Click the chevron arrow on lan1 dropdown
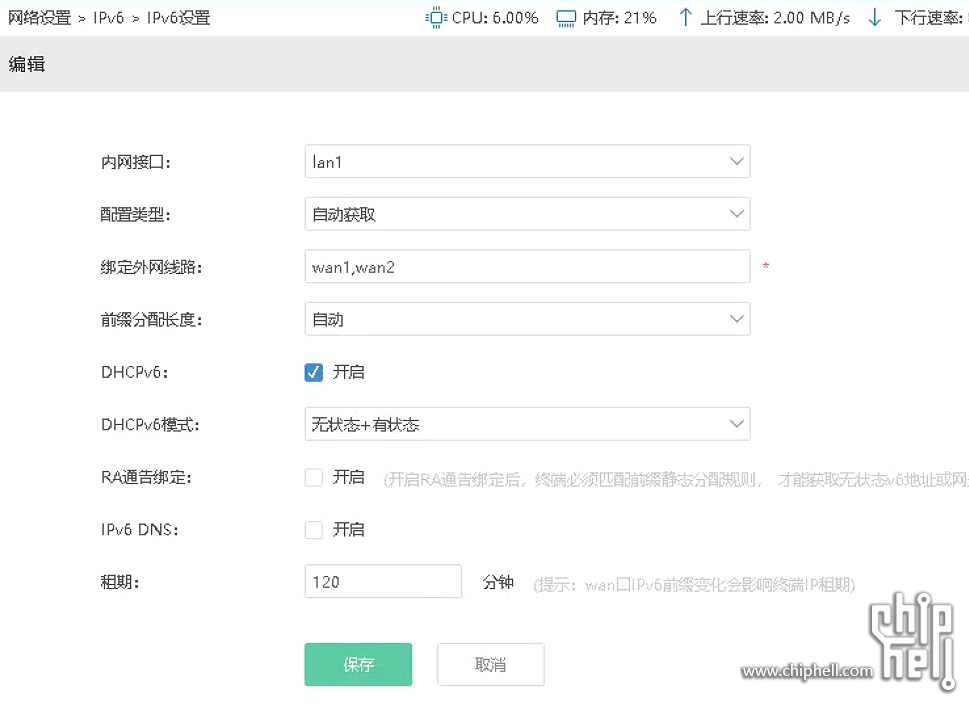 coord(737,161)
